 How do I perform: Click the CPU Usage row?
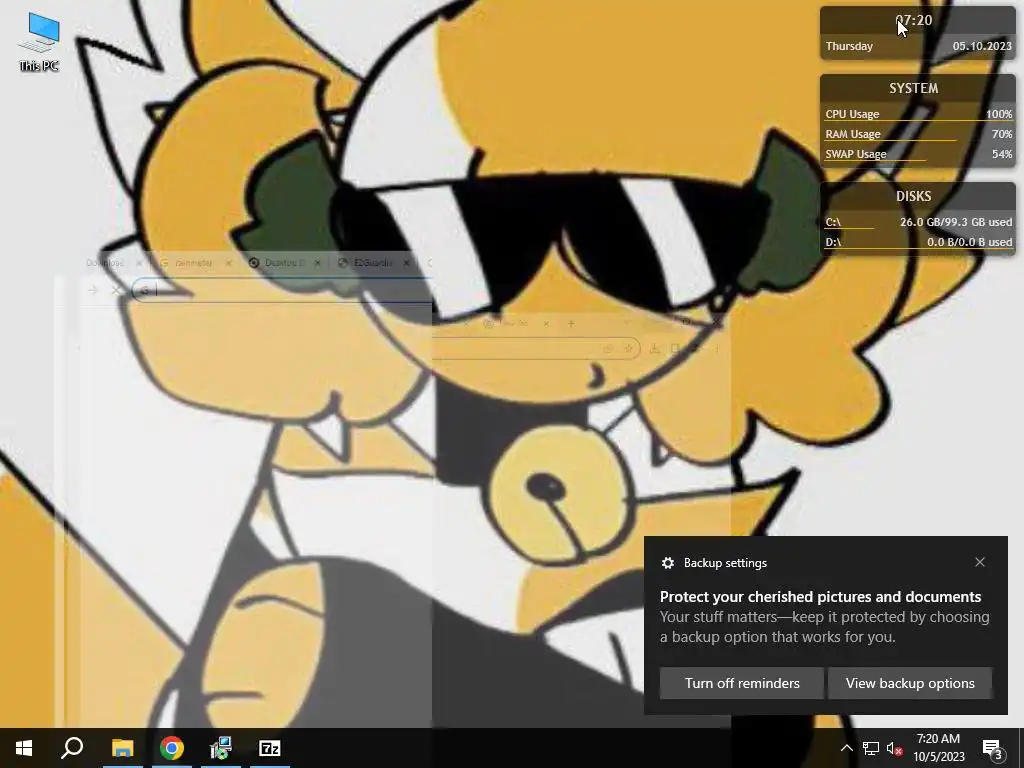point(918,114)
